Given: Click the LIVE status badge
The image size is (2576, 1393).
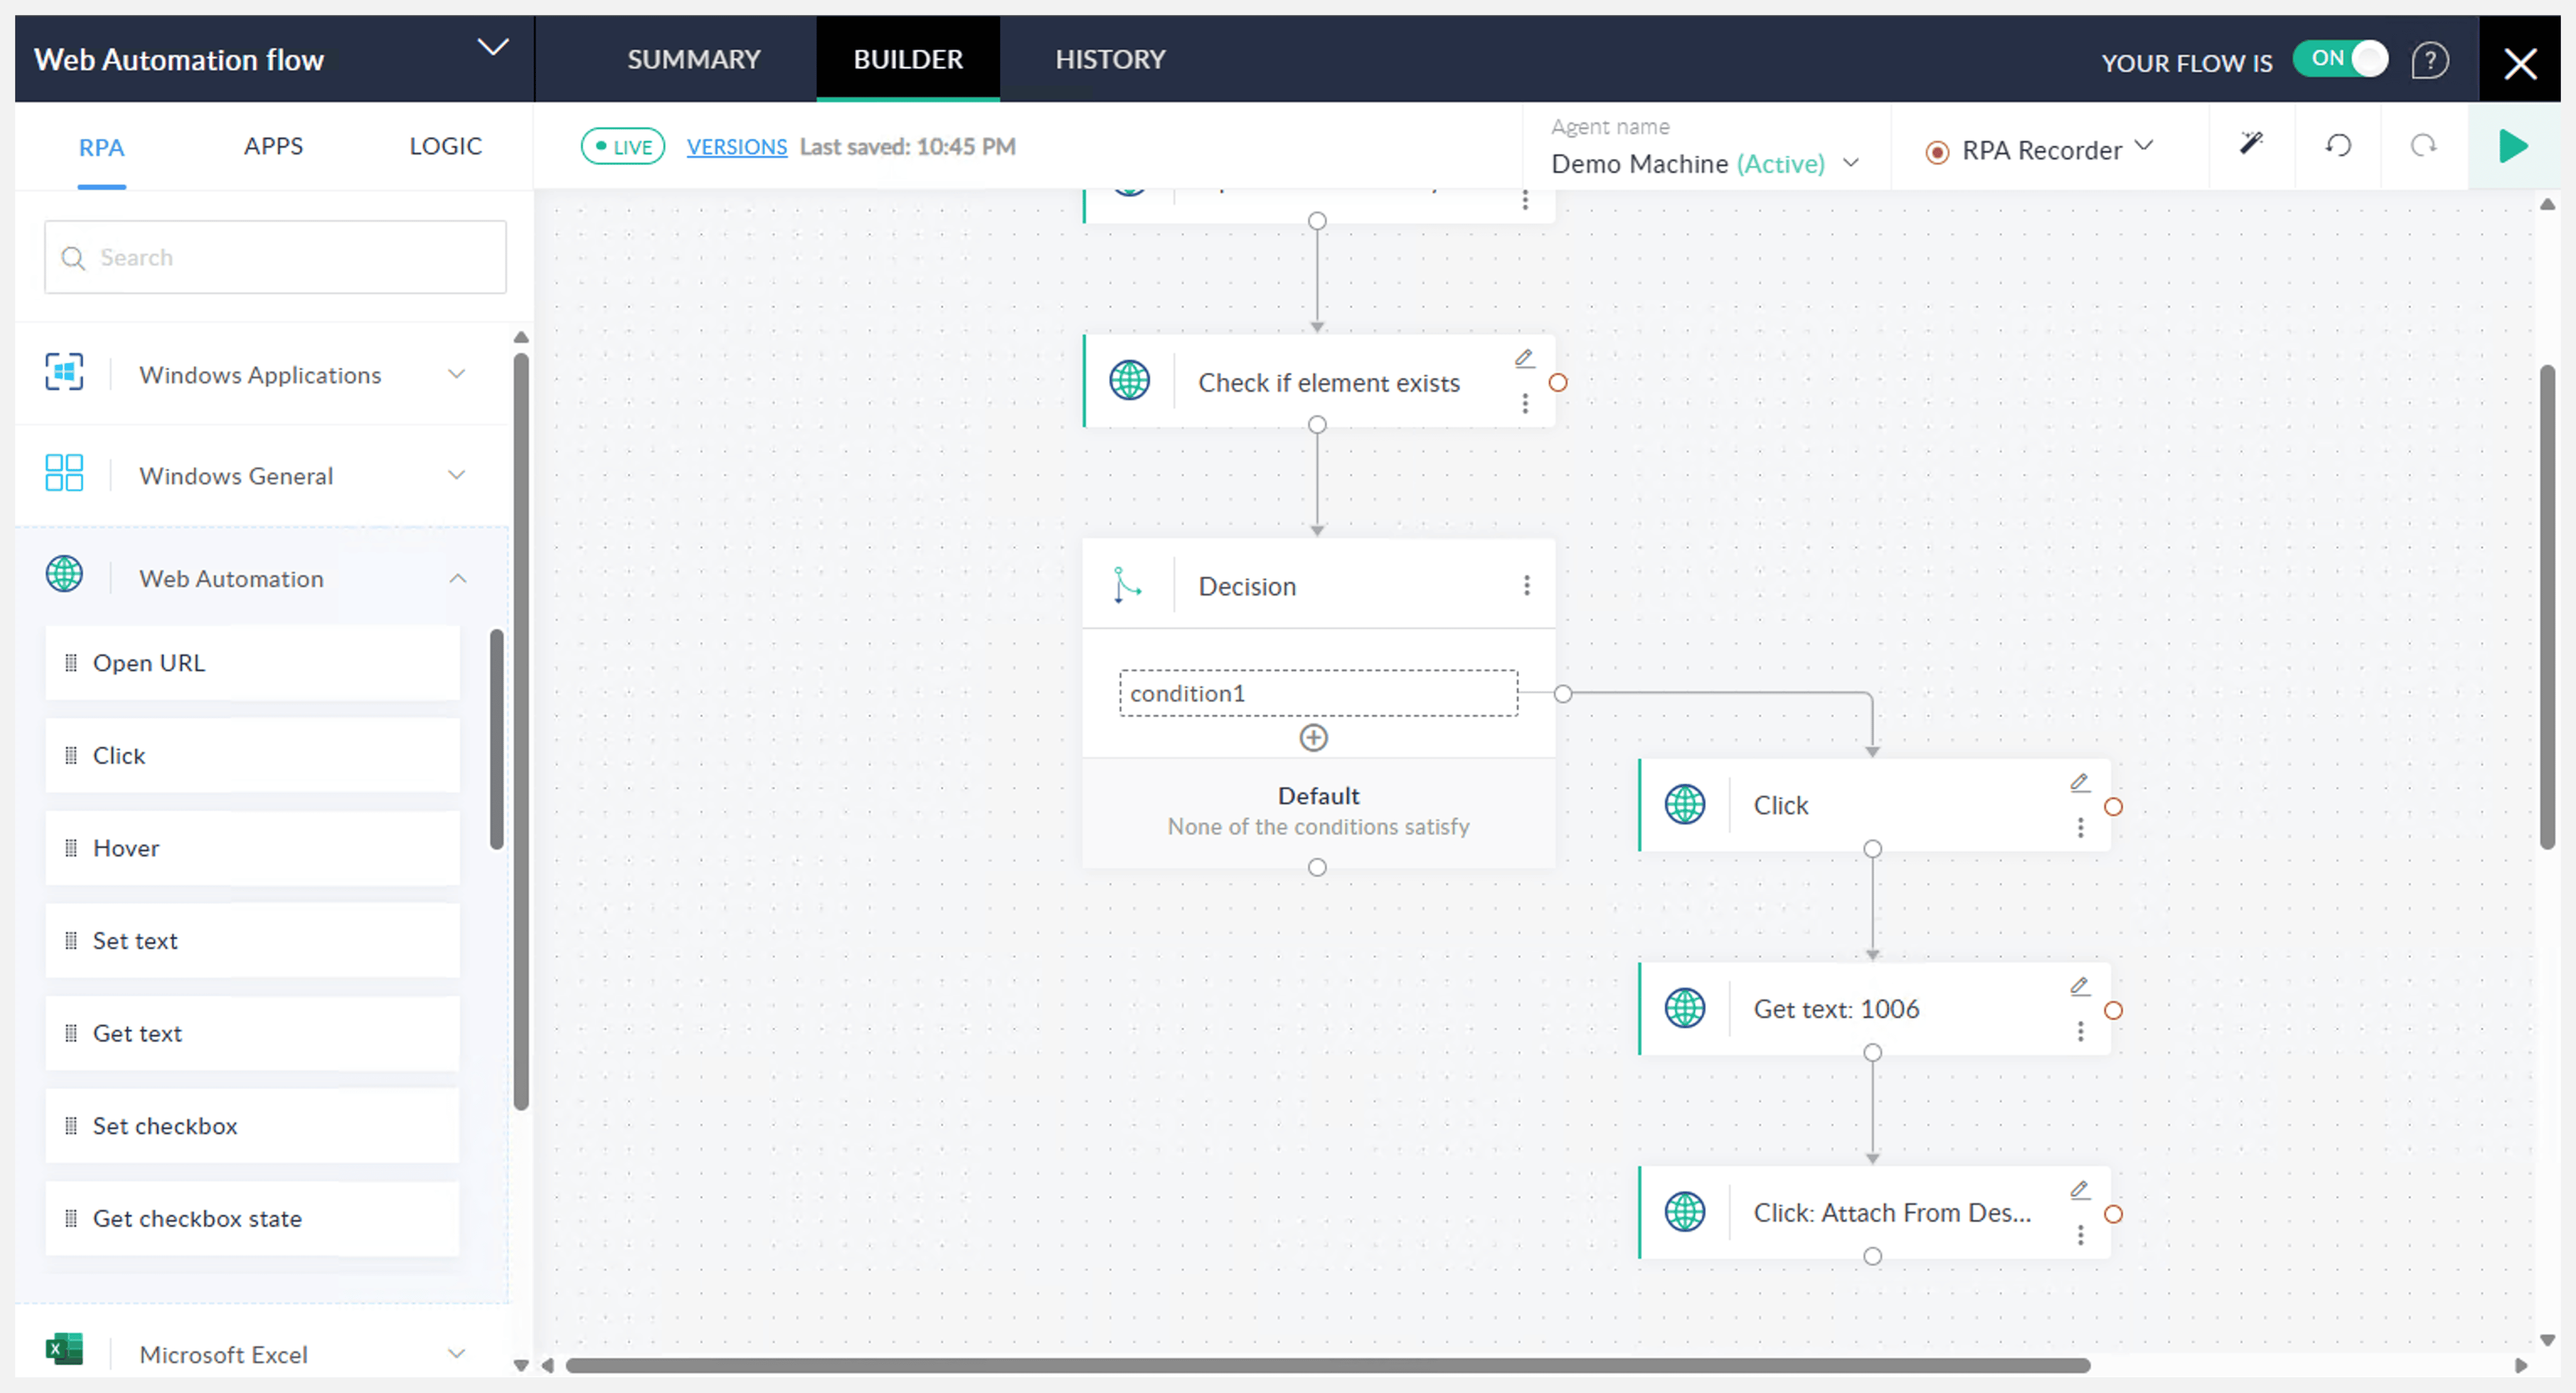Looking at the screenshot, I should click(622, 147).
